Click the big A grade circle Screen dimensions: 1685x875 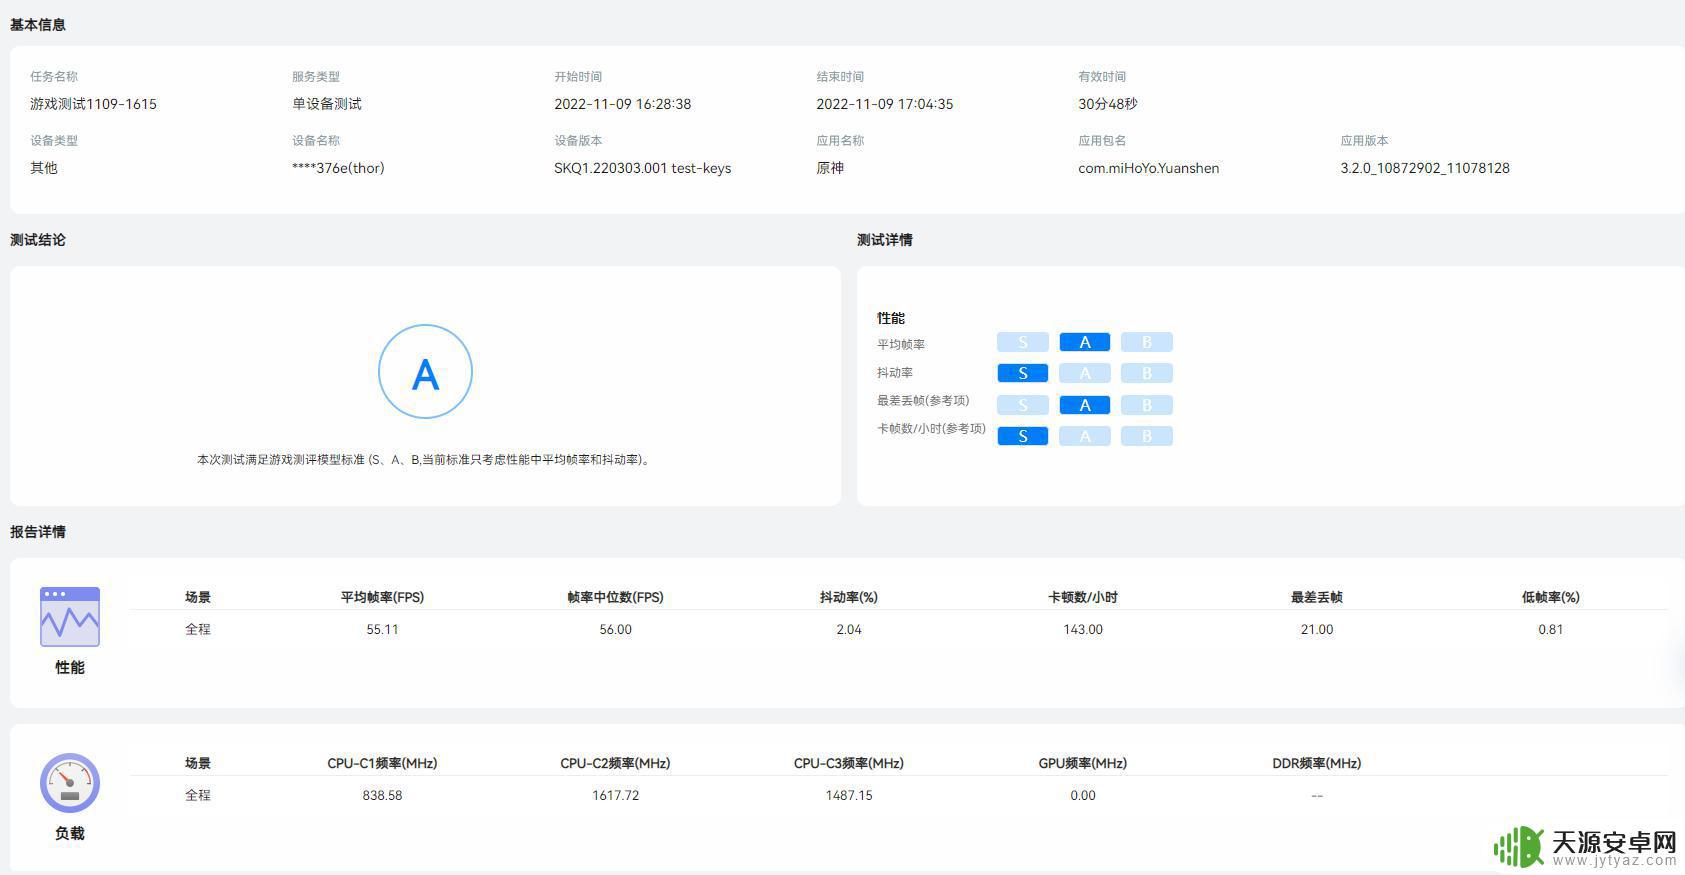[425, 371]
